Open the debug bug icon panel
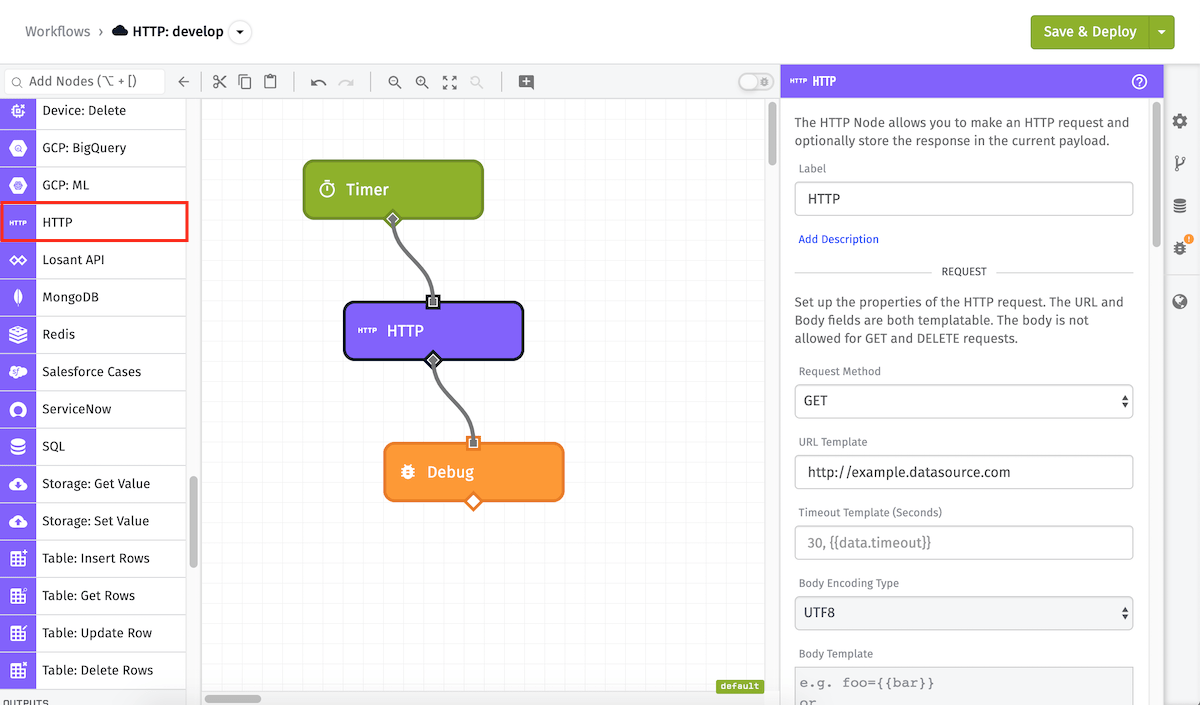Screen dimensions: 1200x705 click(1180, 247)
